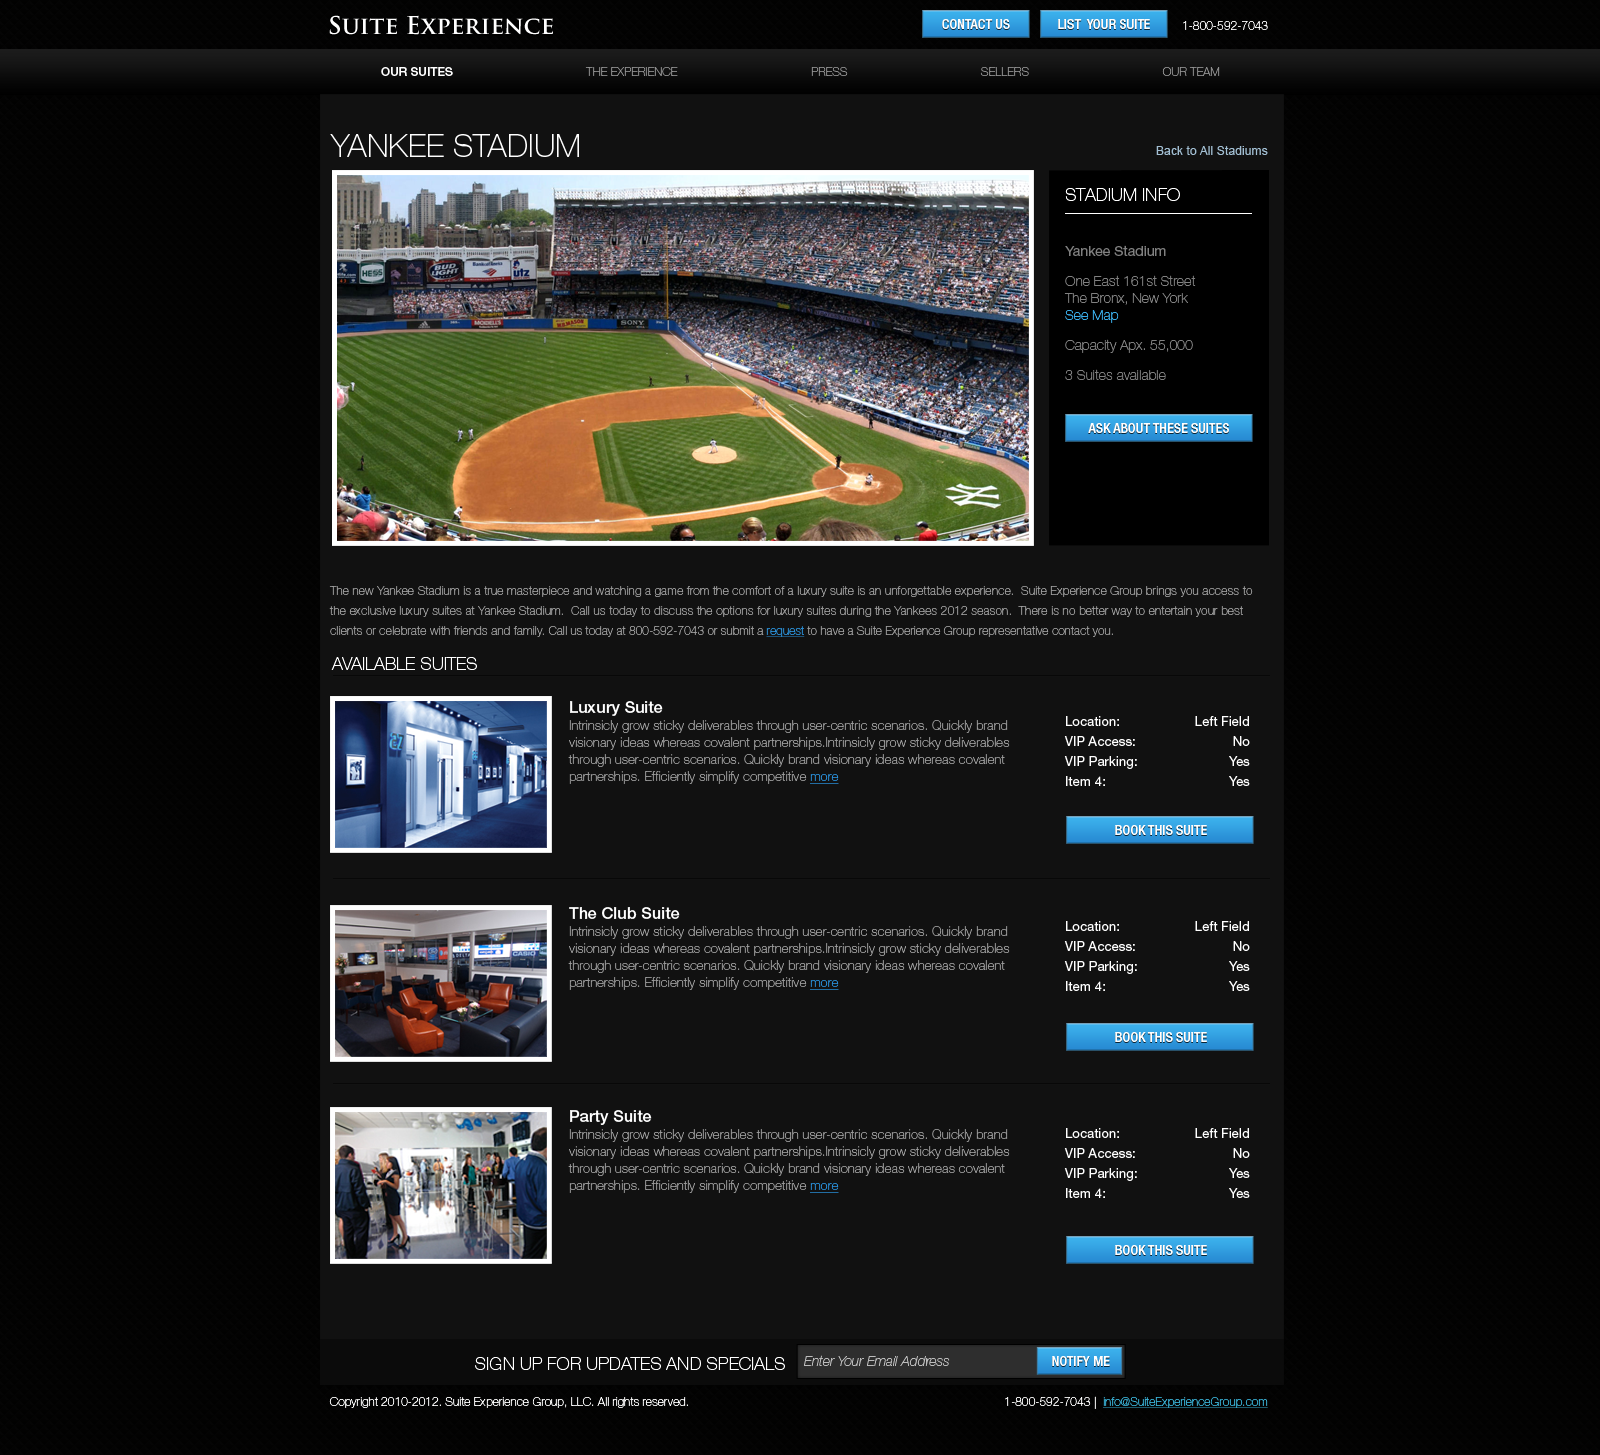Open the Party Suite thumbnail image
Screen dimensions: 1600x1455
pyautogui.click(x=441, y=1185)
